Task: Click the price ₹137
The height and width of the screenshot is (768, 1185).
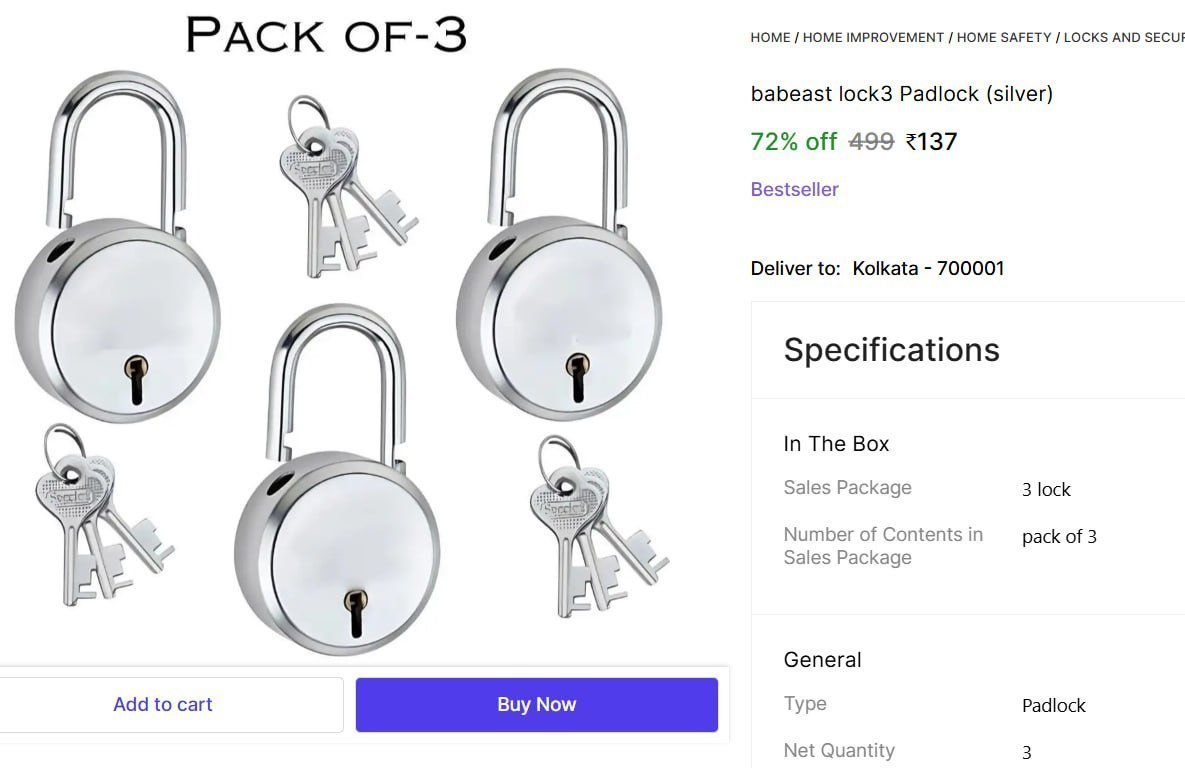Action: [x=932, y=141]
